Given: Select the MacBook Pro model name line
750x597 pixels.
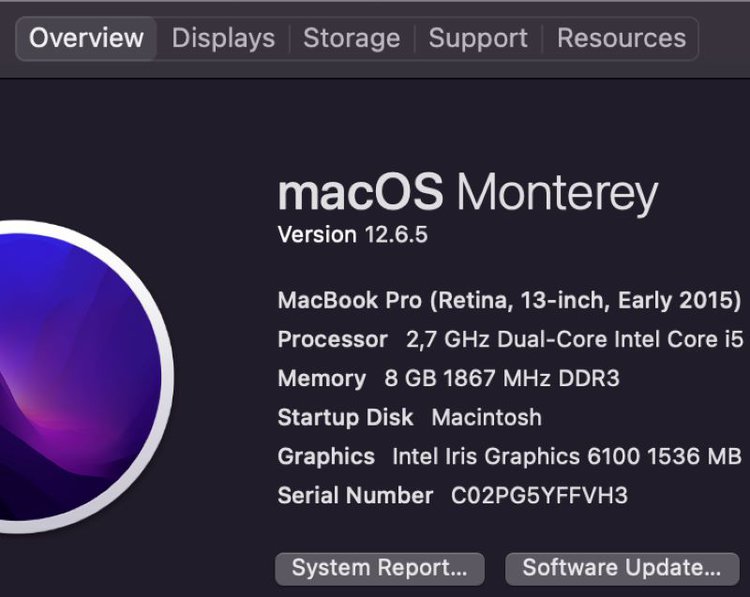Looking at the screenshot, I should coord(509,301).
